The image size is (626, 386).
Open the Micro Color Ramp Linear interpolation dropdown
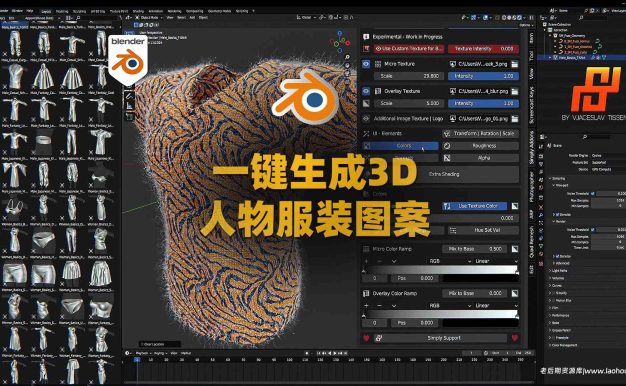click(x=496, y=261)
